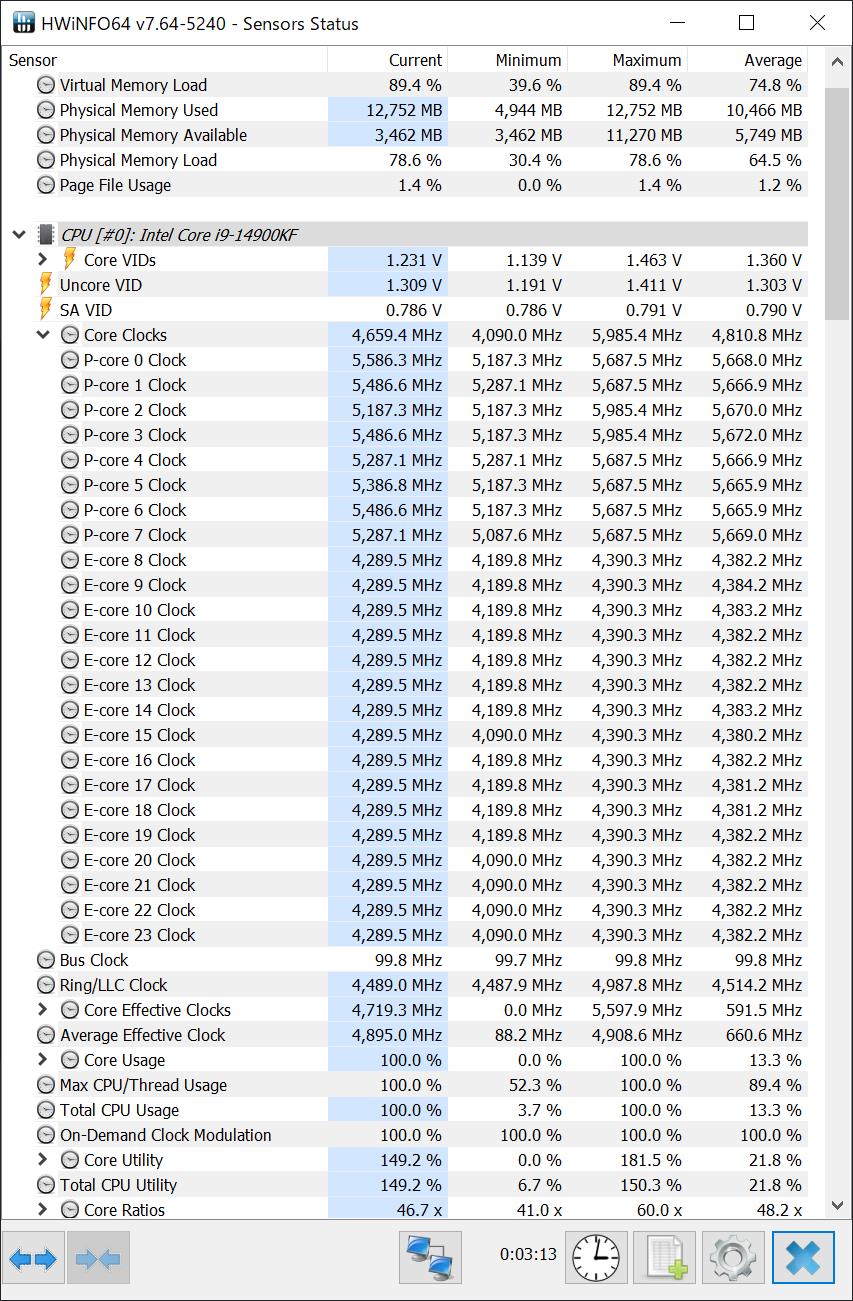Expand the Core Usage group
This screenshot has width=853, height=1301.
42,1060
